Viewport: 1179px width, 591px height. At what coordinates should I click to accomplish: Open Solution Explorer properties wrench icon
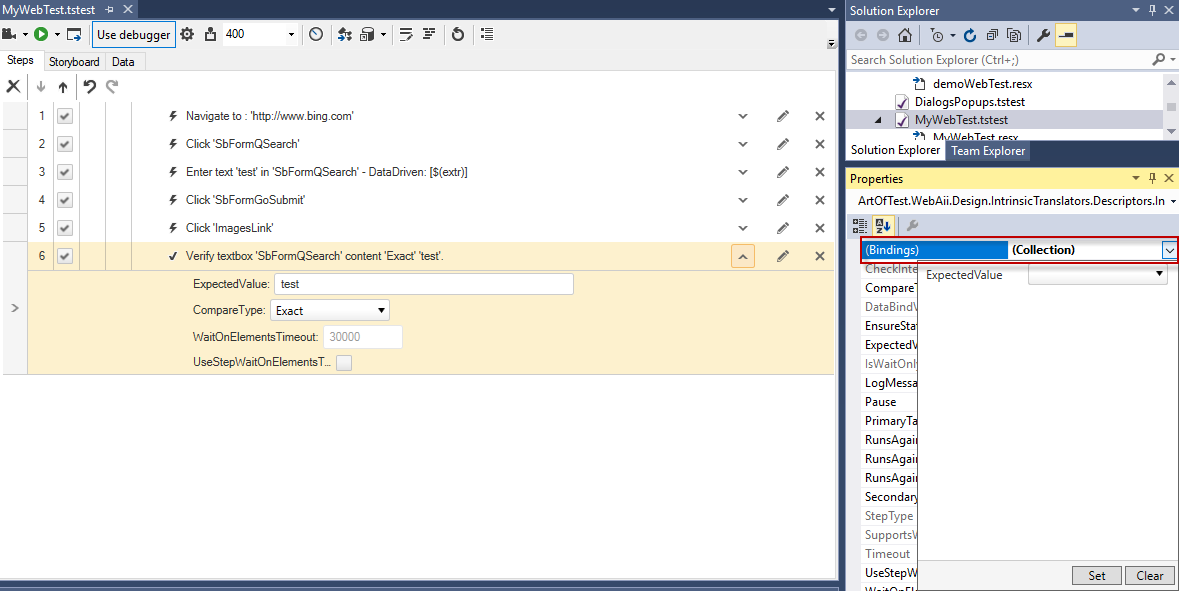(x=1043, y=35)
